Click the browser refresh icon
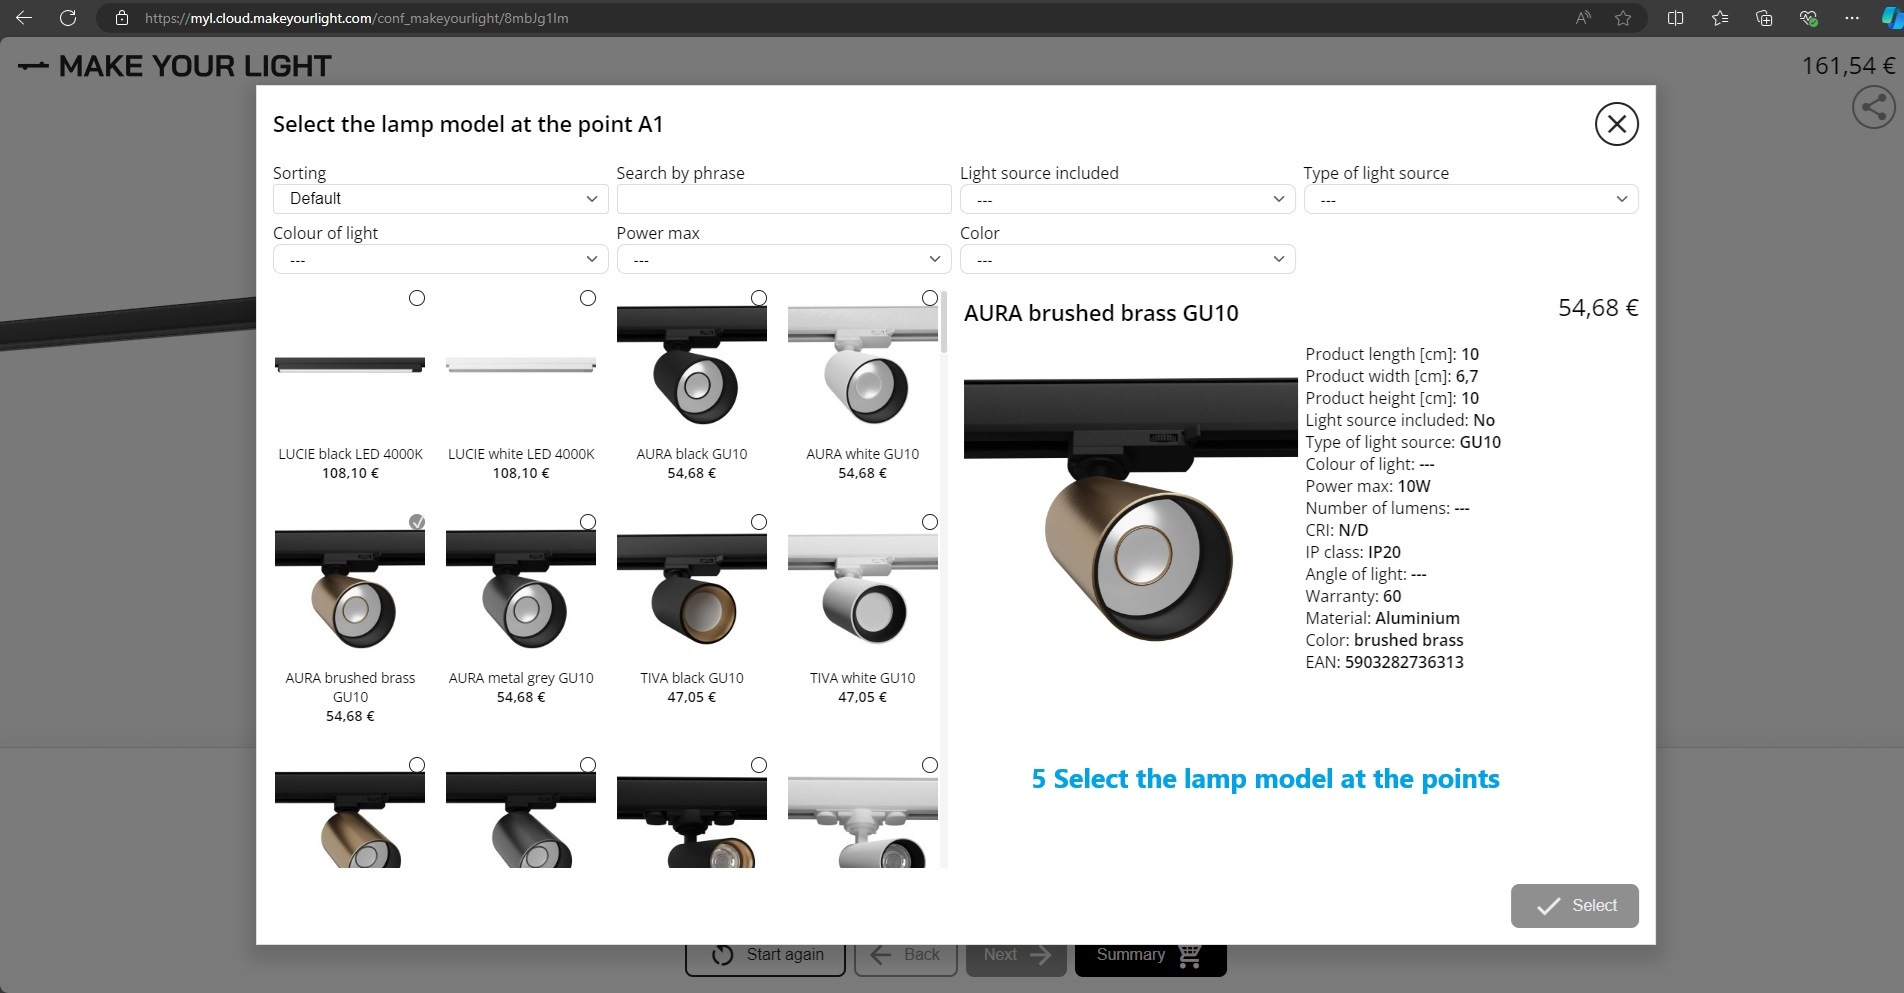Viewport: 1904px width, 993px height. tap(68, 18)
